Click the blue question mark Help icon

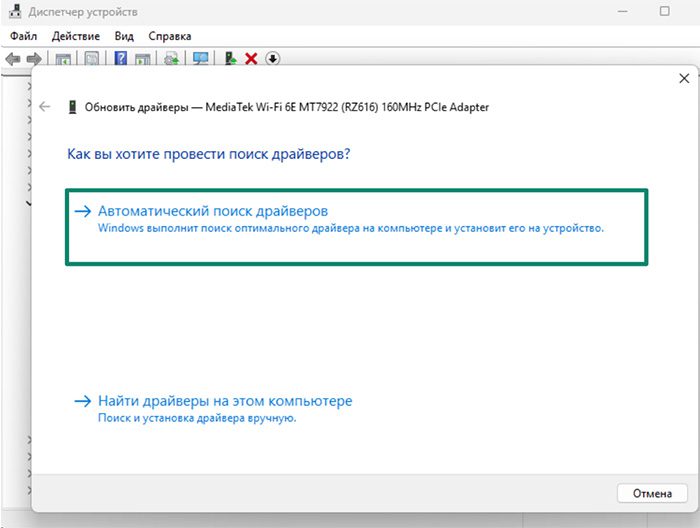(x=121, y=58)
